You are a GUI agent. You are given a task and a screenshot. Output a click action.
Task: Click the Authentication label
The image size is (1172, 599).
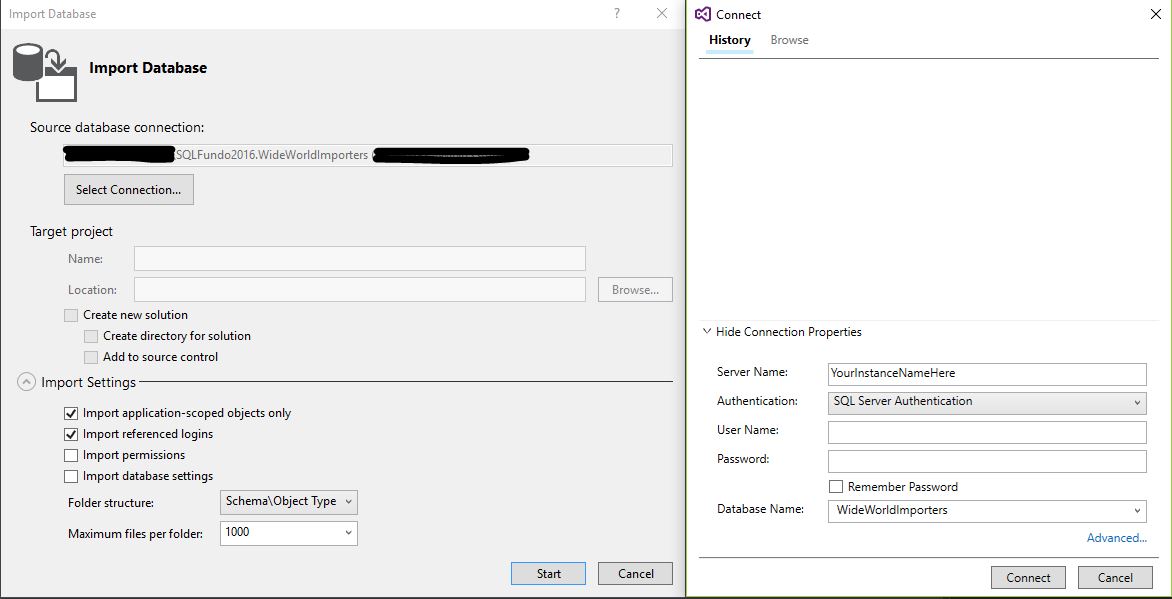[x=757, y=401]
